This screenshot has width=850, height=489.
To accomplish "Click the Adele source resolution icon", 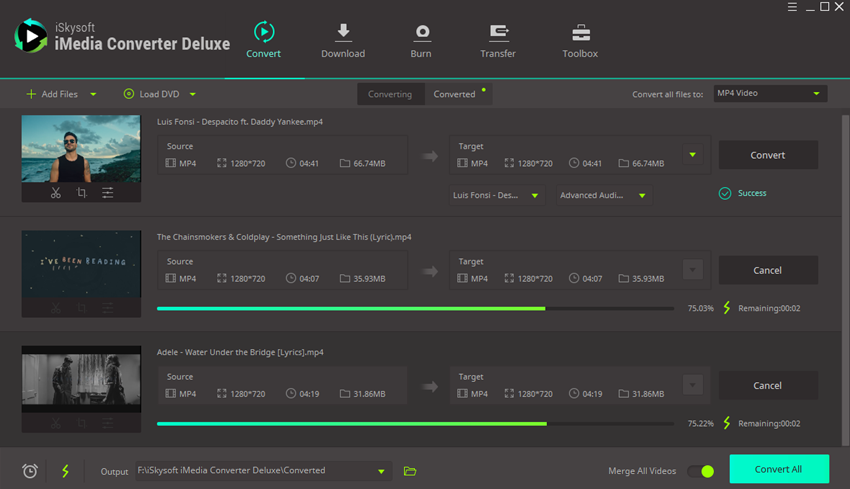I will [x=222, y=394].
